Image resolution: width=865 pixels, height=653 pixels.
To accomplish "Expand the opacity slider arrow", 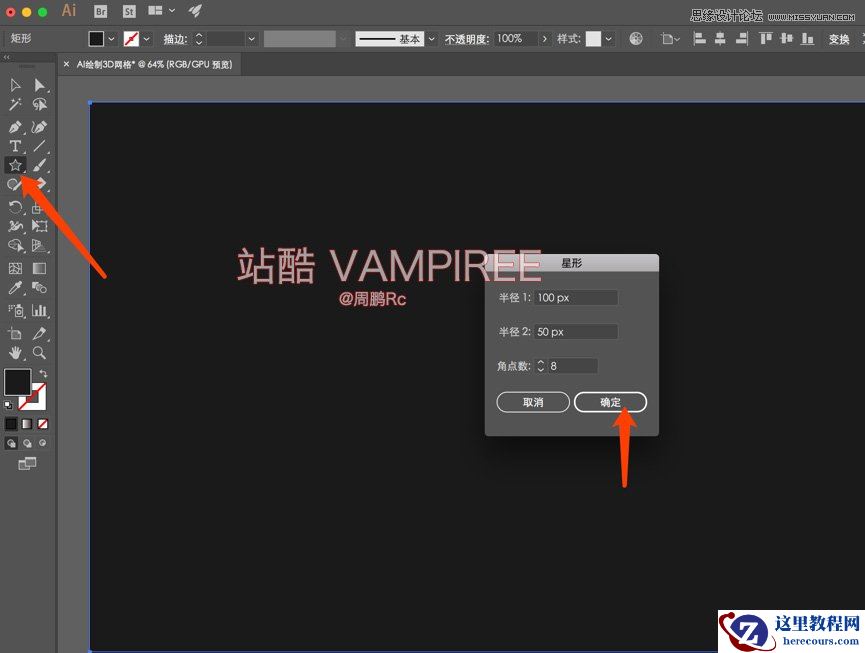I will pos(544,39).
